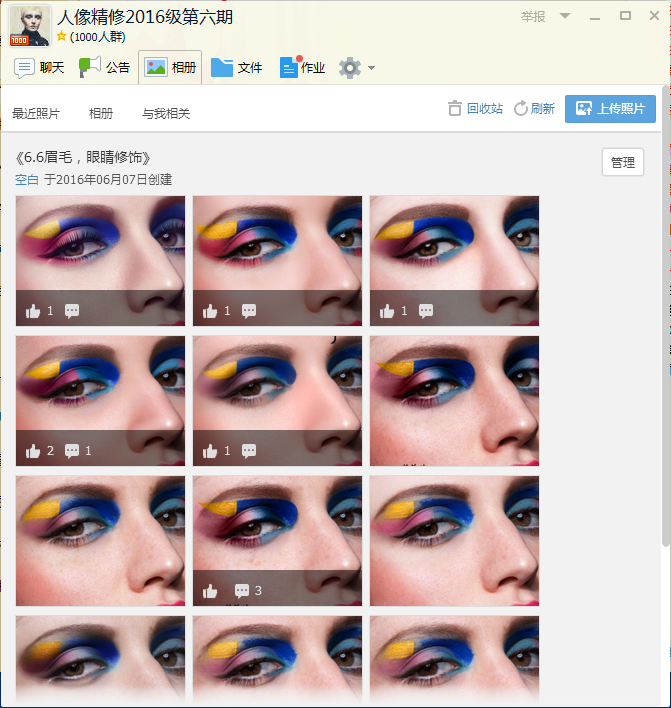Like second photo in second row
This screenshot has width=671, height=708.
(x=210, y=451)
